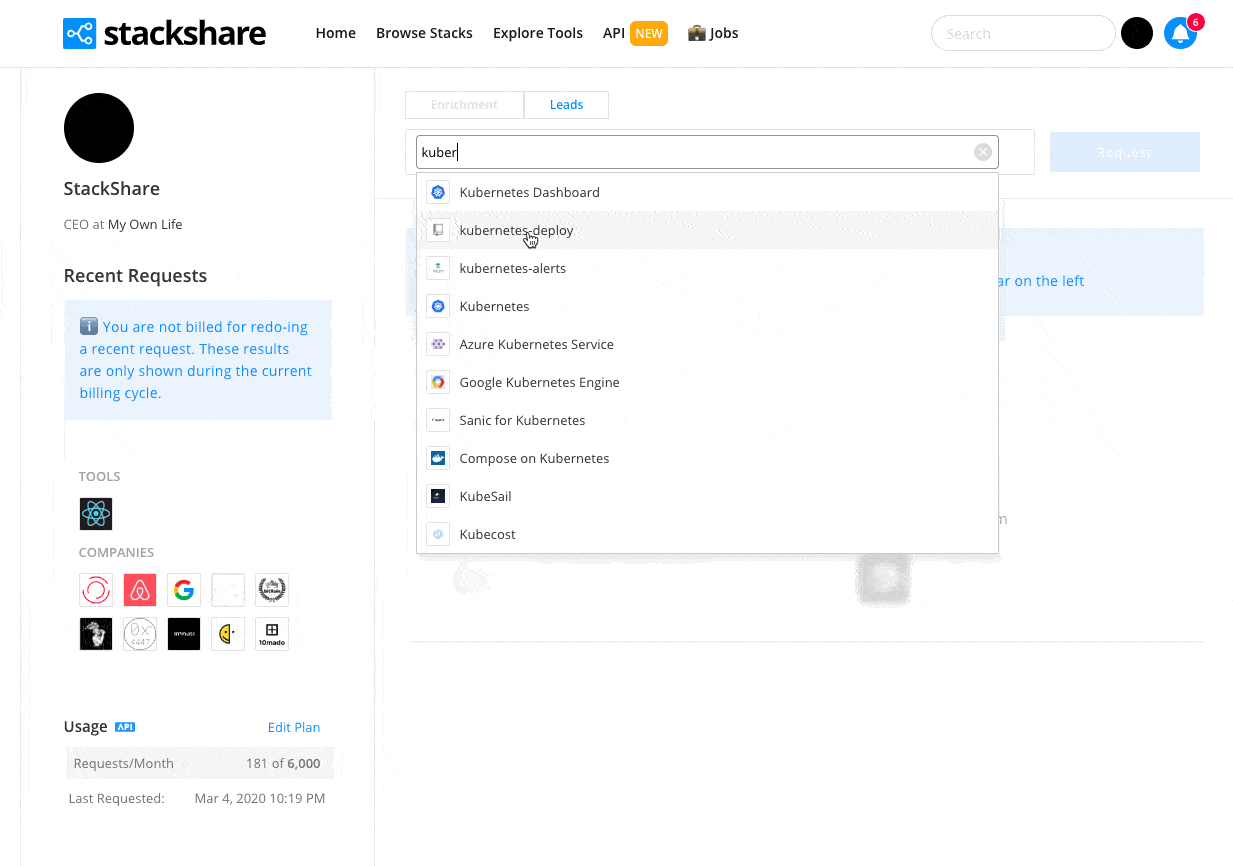Focus the header Search field

(x=1023, y=33)
